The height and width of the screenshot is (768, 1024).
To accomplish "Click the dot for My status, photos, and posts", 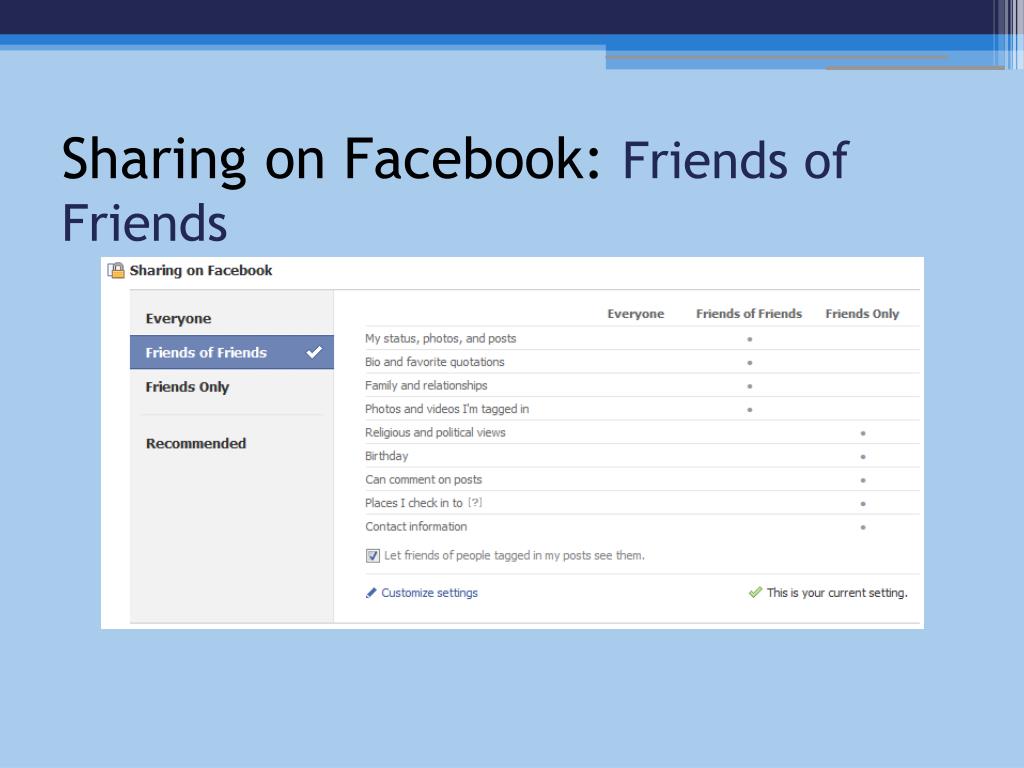I will 750,339.
